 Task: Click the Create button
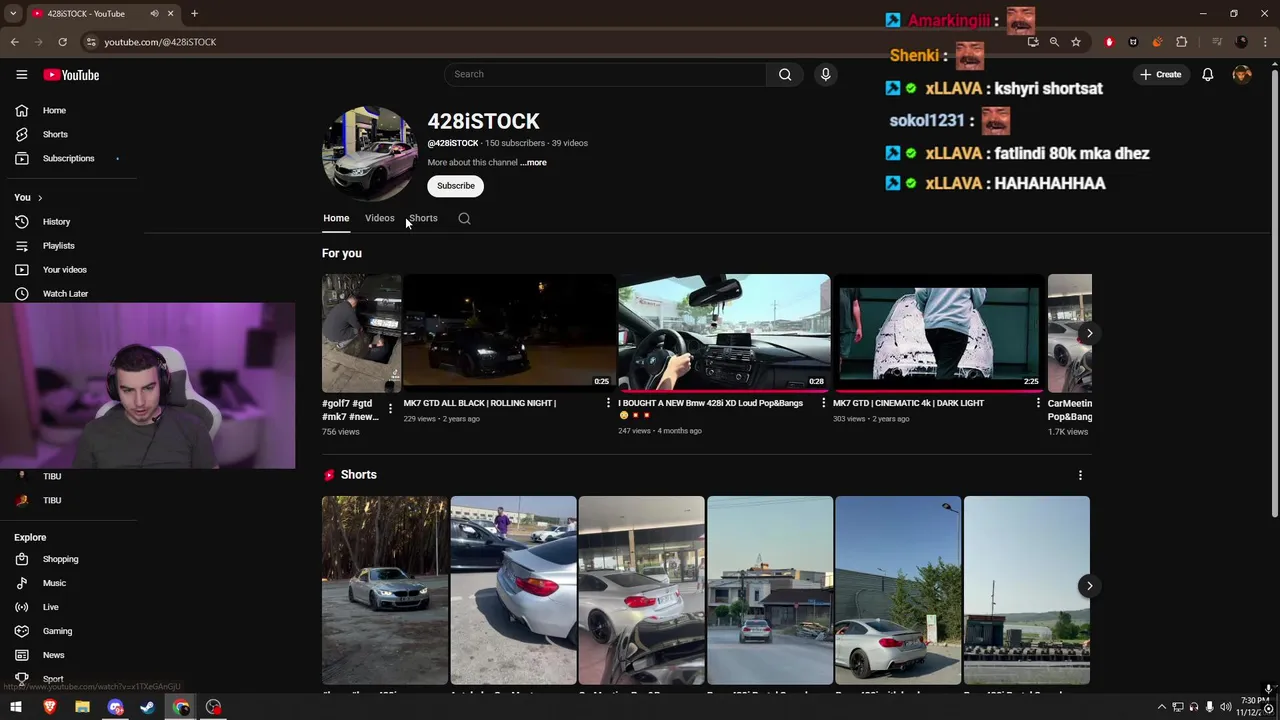coord(1160,74)
